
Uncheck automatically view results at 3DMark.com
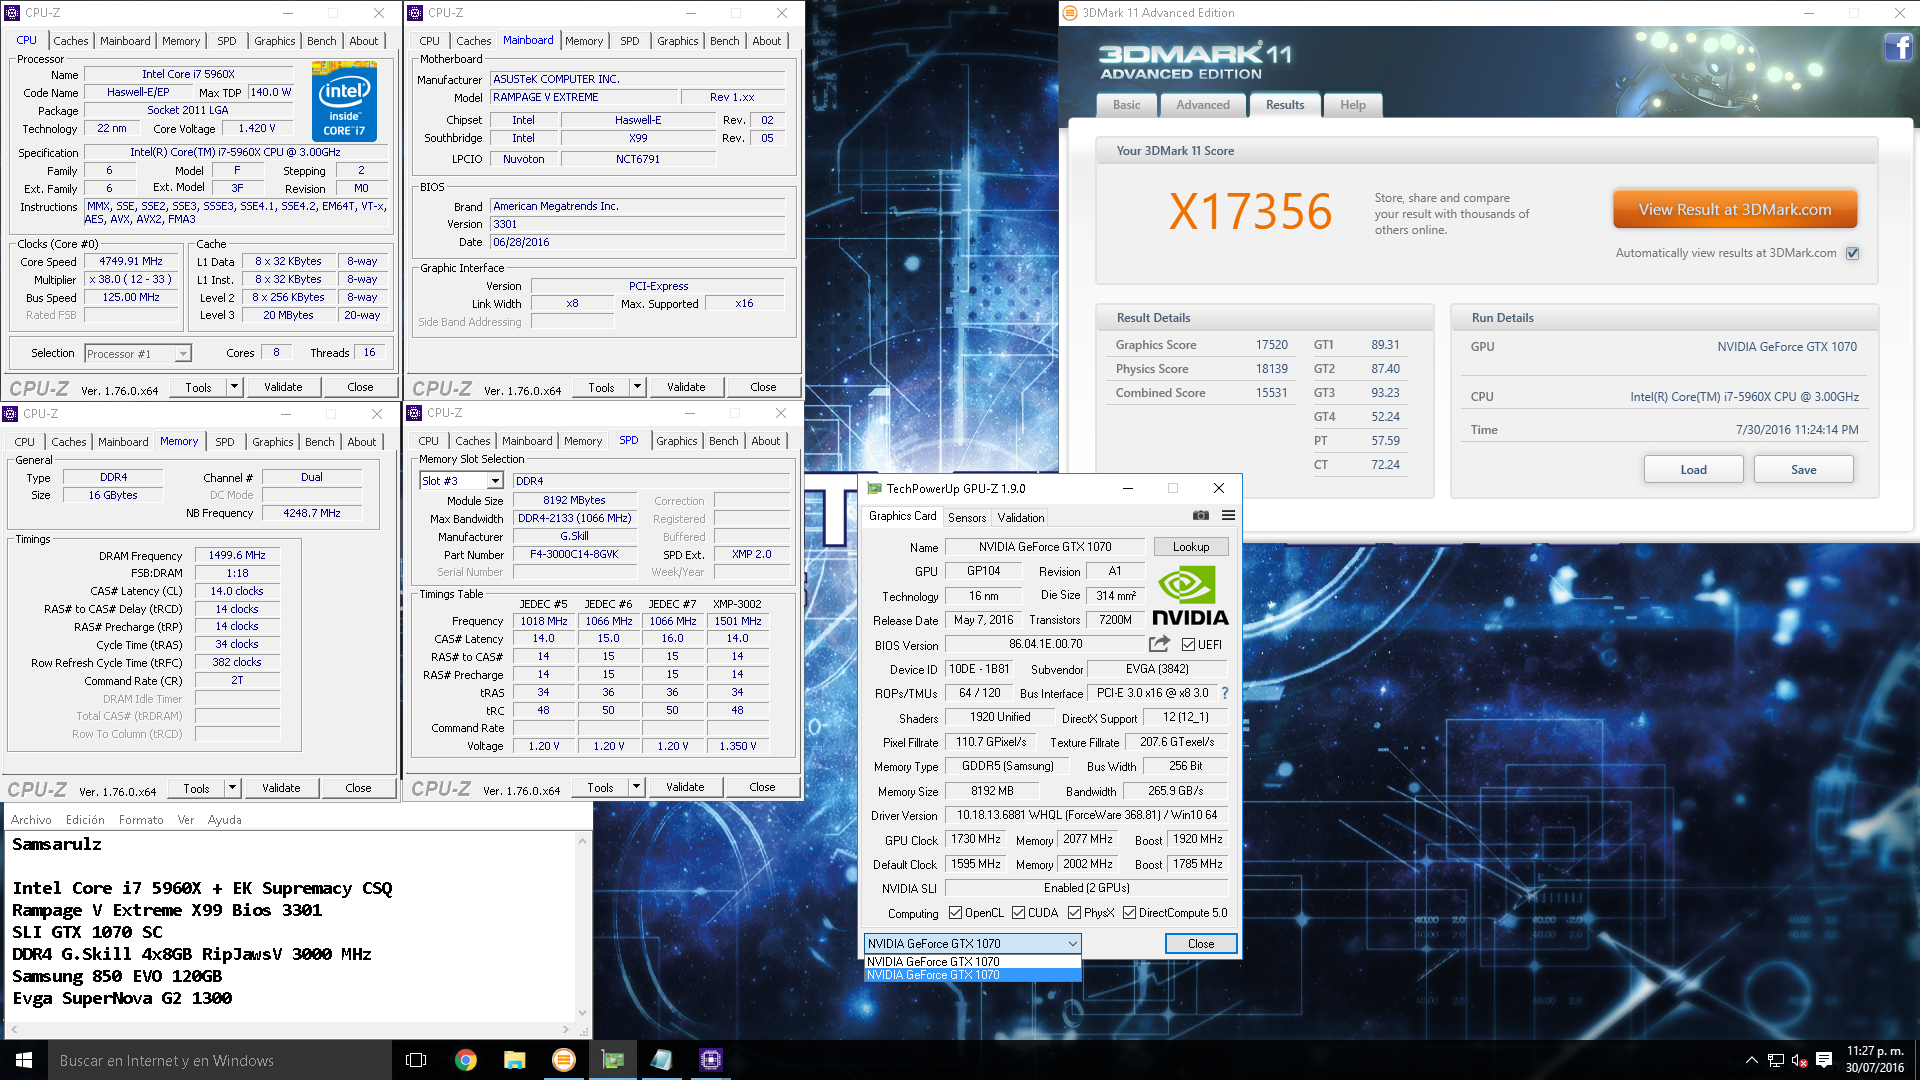[1852, 253]
